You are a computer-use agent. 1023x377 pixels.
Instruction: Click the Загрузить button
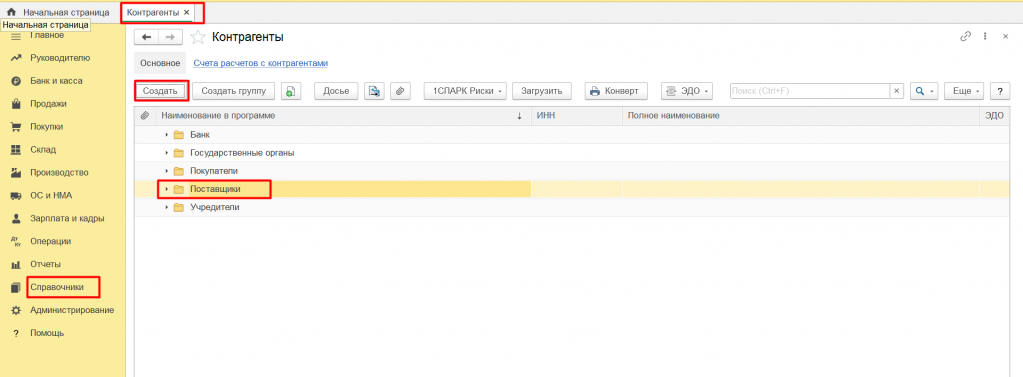pyautogui.click(x=542, y=91)
